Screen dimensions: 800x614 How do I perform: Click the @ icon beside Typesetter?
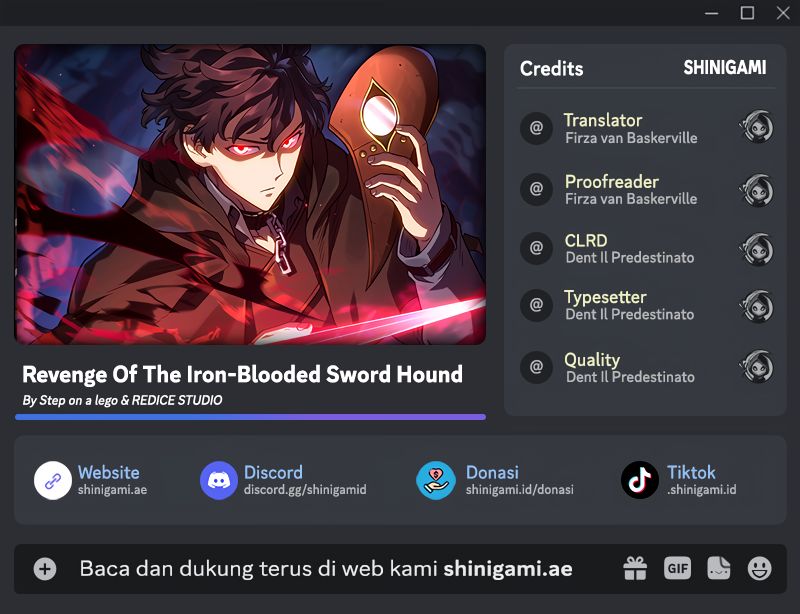click(x=536, y=305)
